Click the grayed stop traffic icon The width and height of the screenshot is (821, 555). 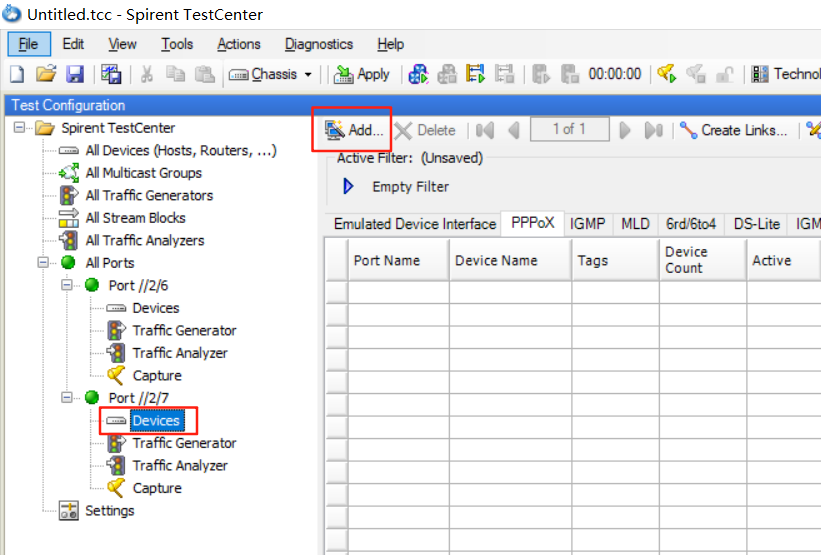[570, 74]
